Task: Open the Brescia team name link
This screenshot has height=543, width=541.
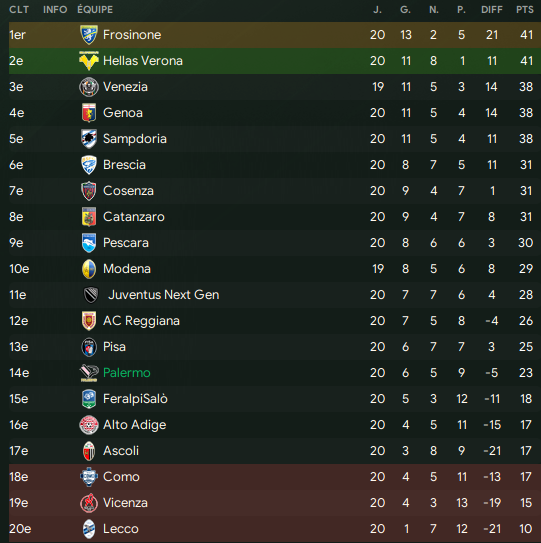Action: click(x=124, y=165)
